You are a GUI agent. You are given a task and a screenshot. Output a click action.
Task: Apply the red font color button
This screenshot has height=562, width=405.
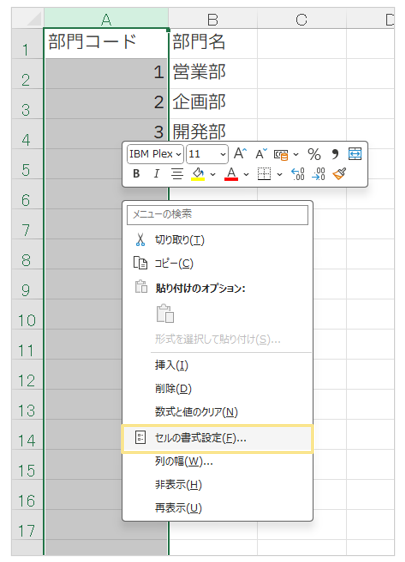[x=231, y=174]
